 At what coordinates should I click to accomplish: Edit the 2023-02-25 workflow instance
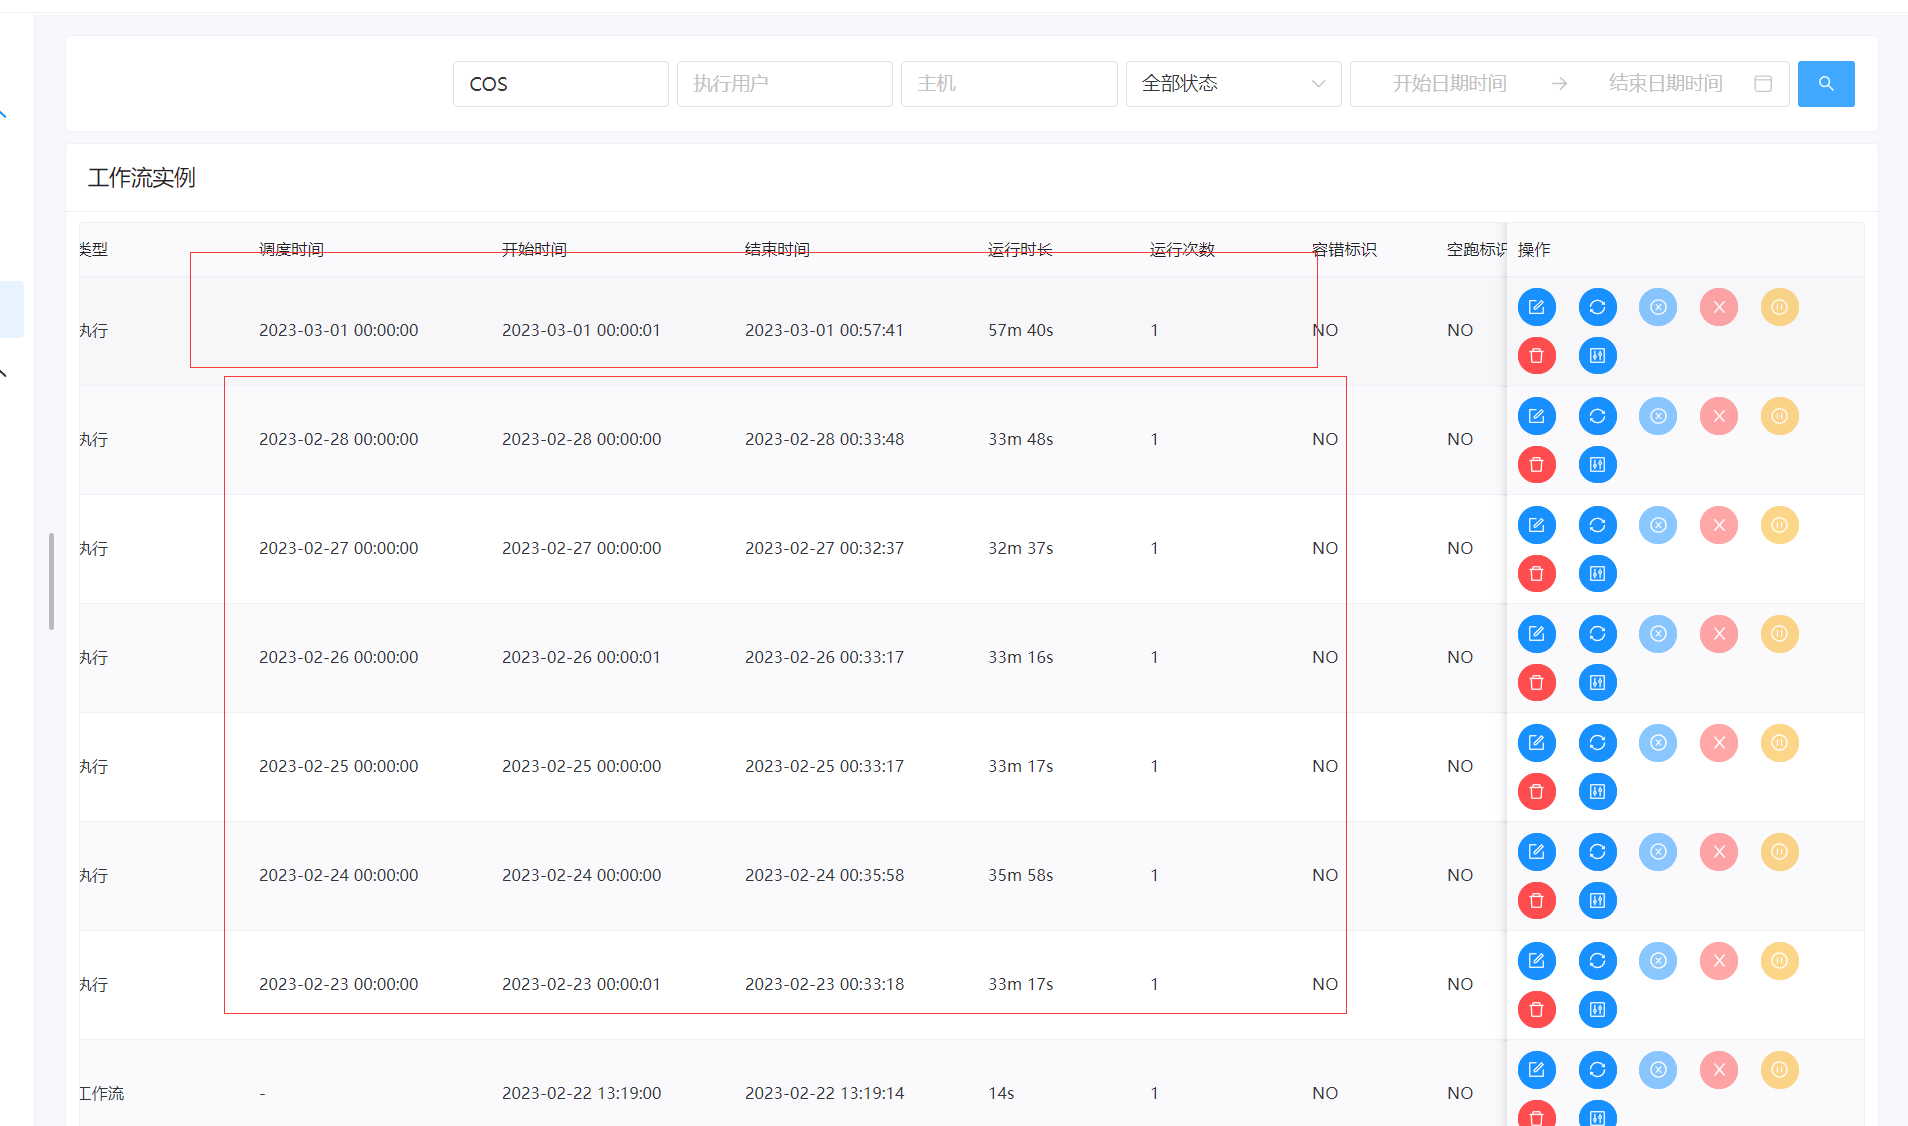tap(1536, 743)
